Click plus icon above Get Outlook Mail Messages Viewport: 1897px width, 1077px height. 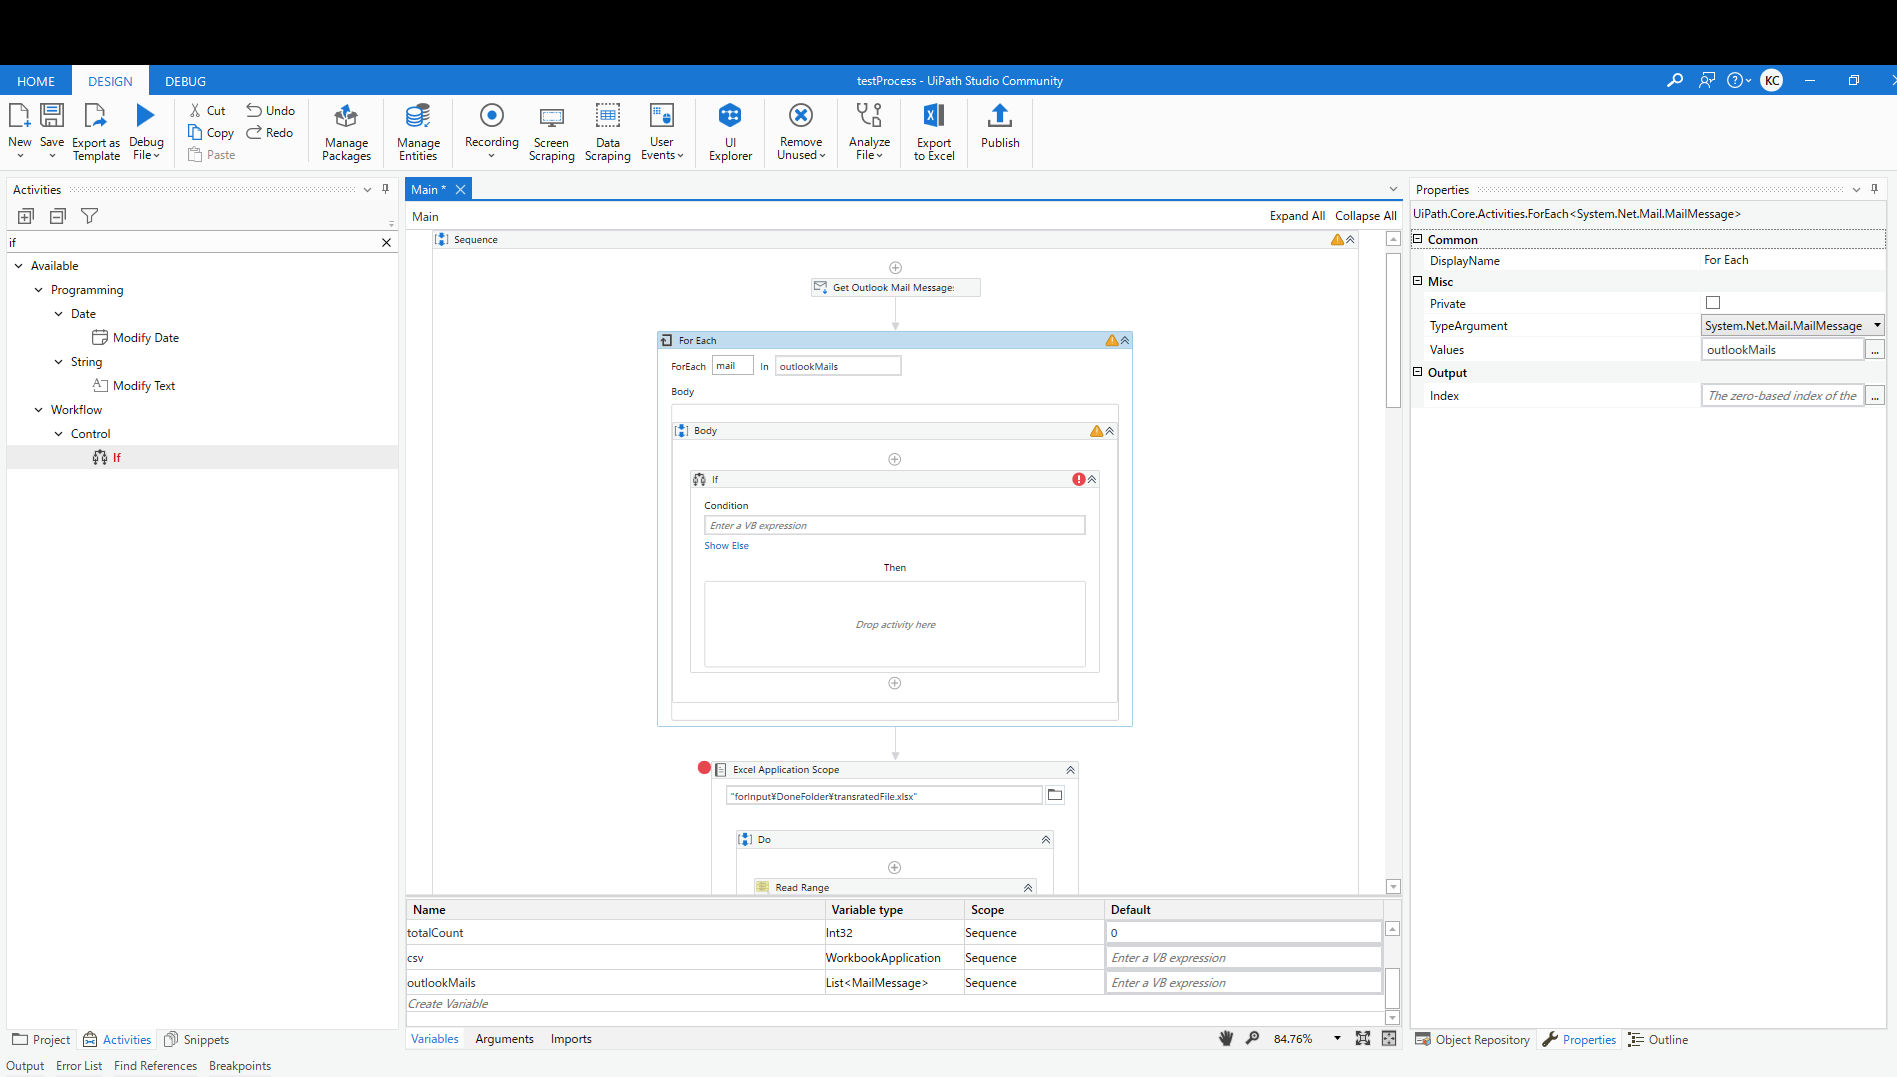(895, 268)
